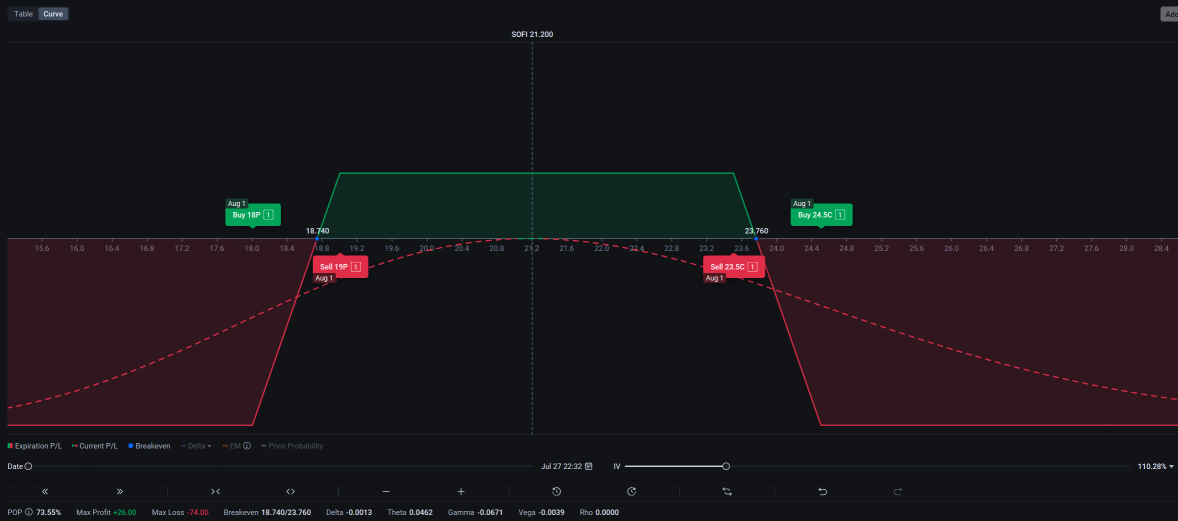
Task: Shift strikes right with double-chevron icon
Action: click(120, 491)
